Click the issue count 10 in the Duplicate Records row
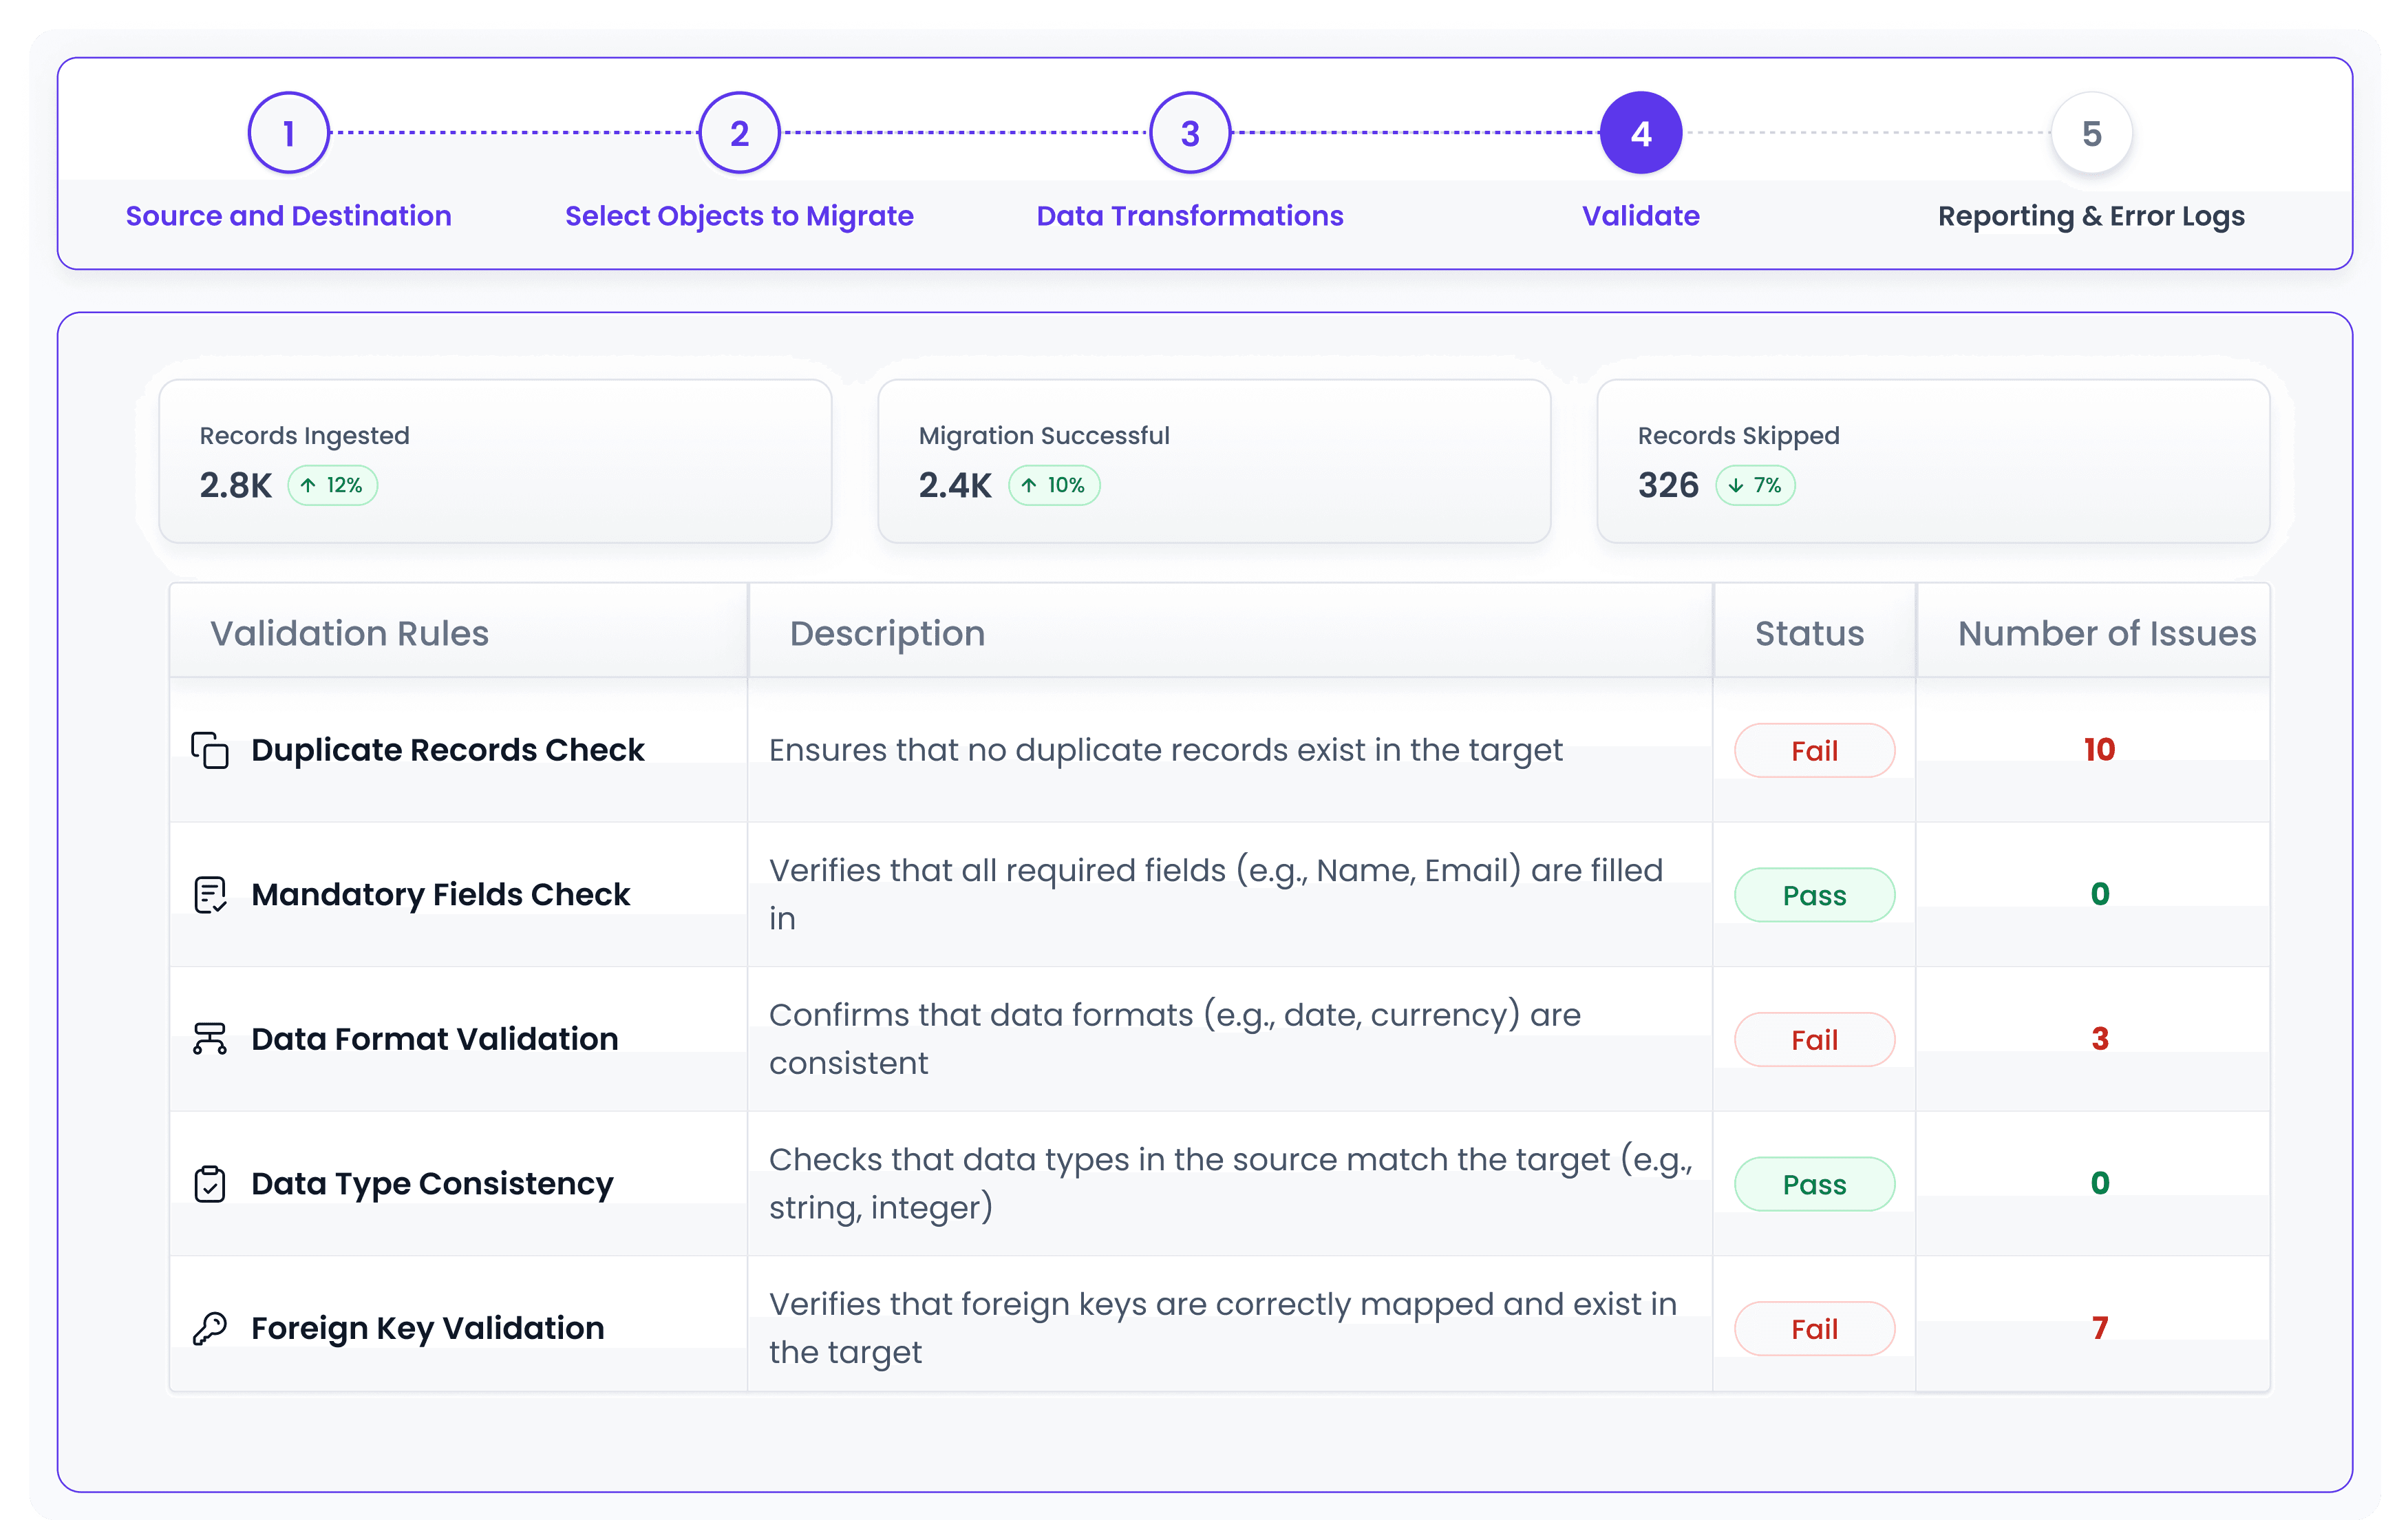This screenshot has width=2408, height=1520. pyautogui.click(x=2099, y=750)
